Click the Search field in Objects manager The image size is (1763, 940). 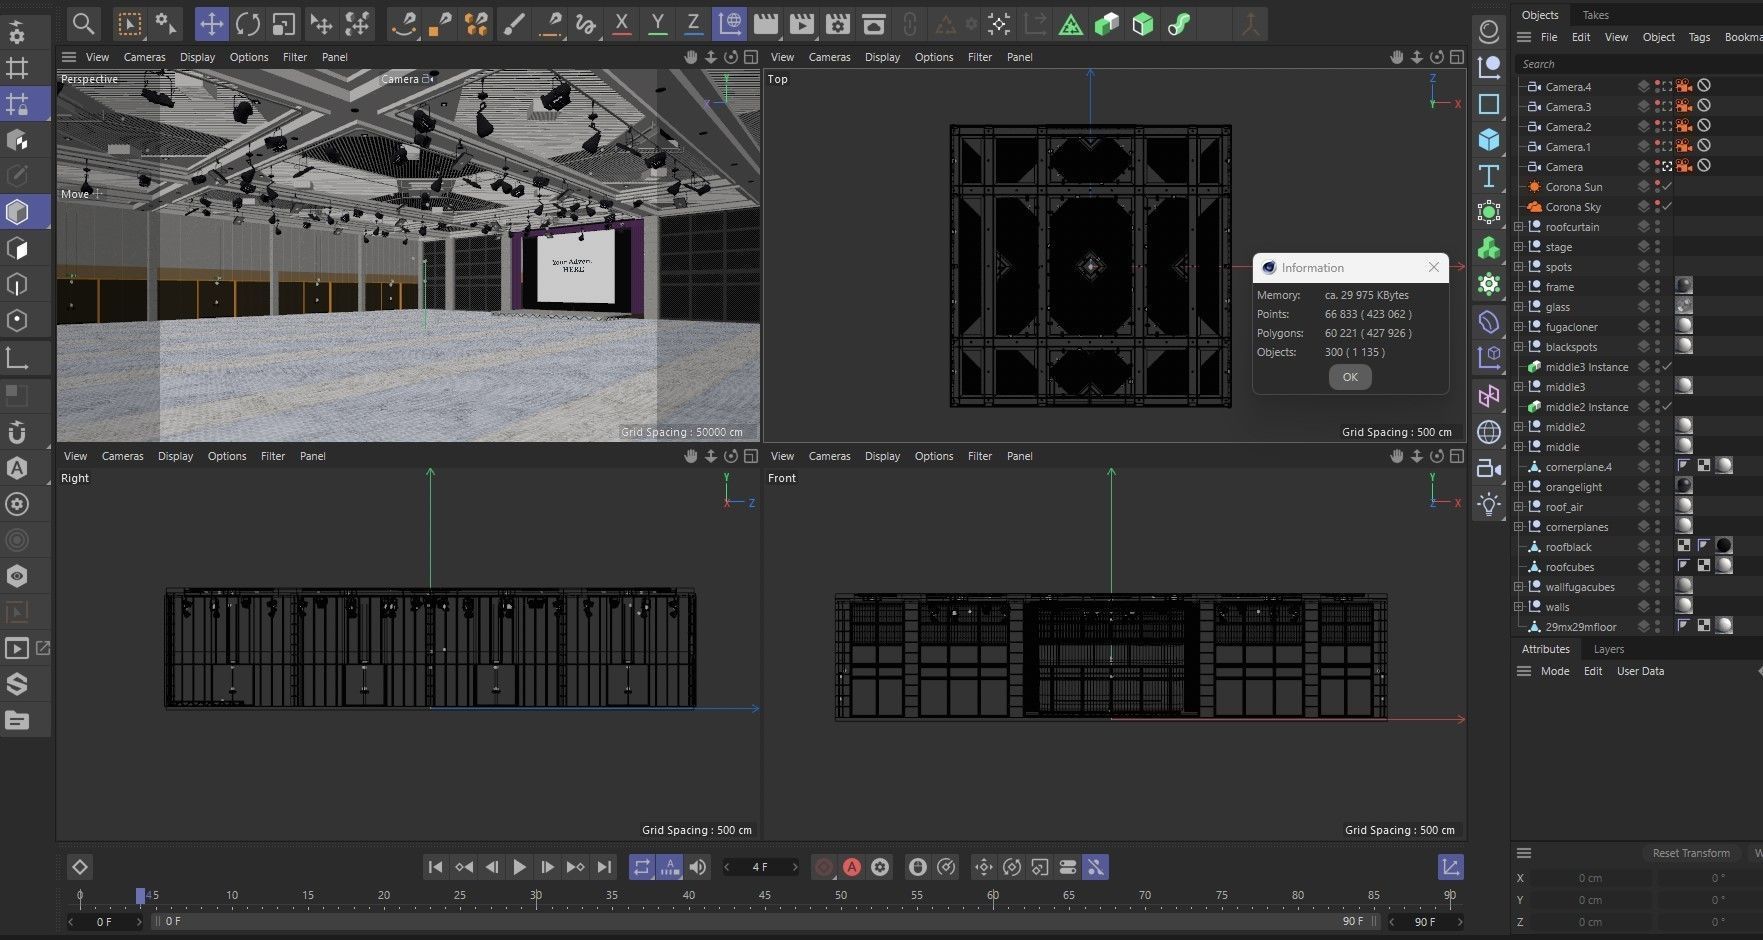point(1640,64)
